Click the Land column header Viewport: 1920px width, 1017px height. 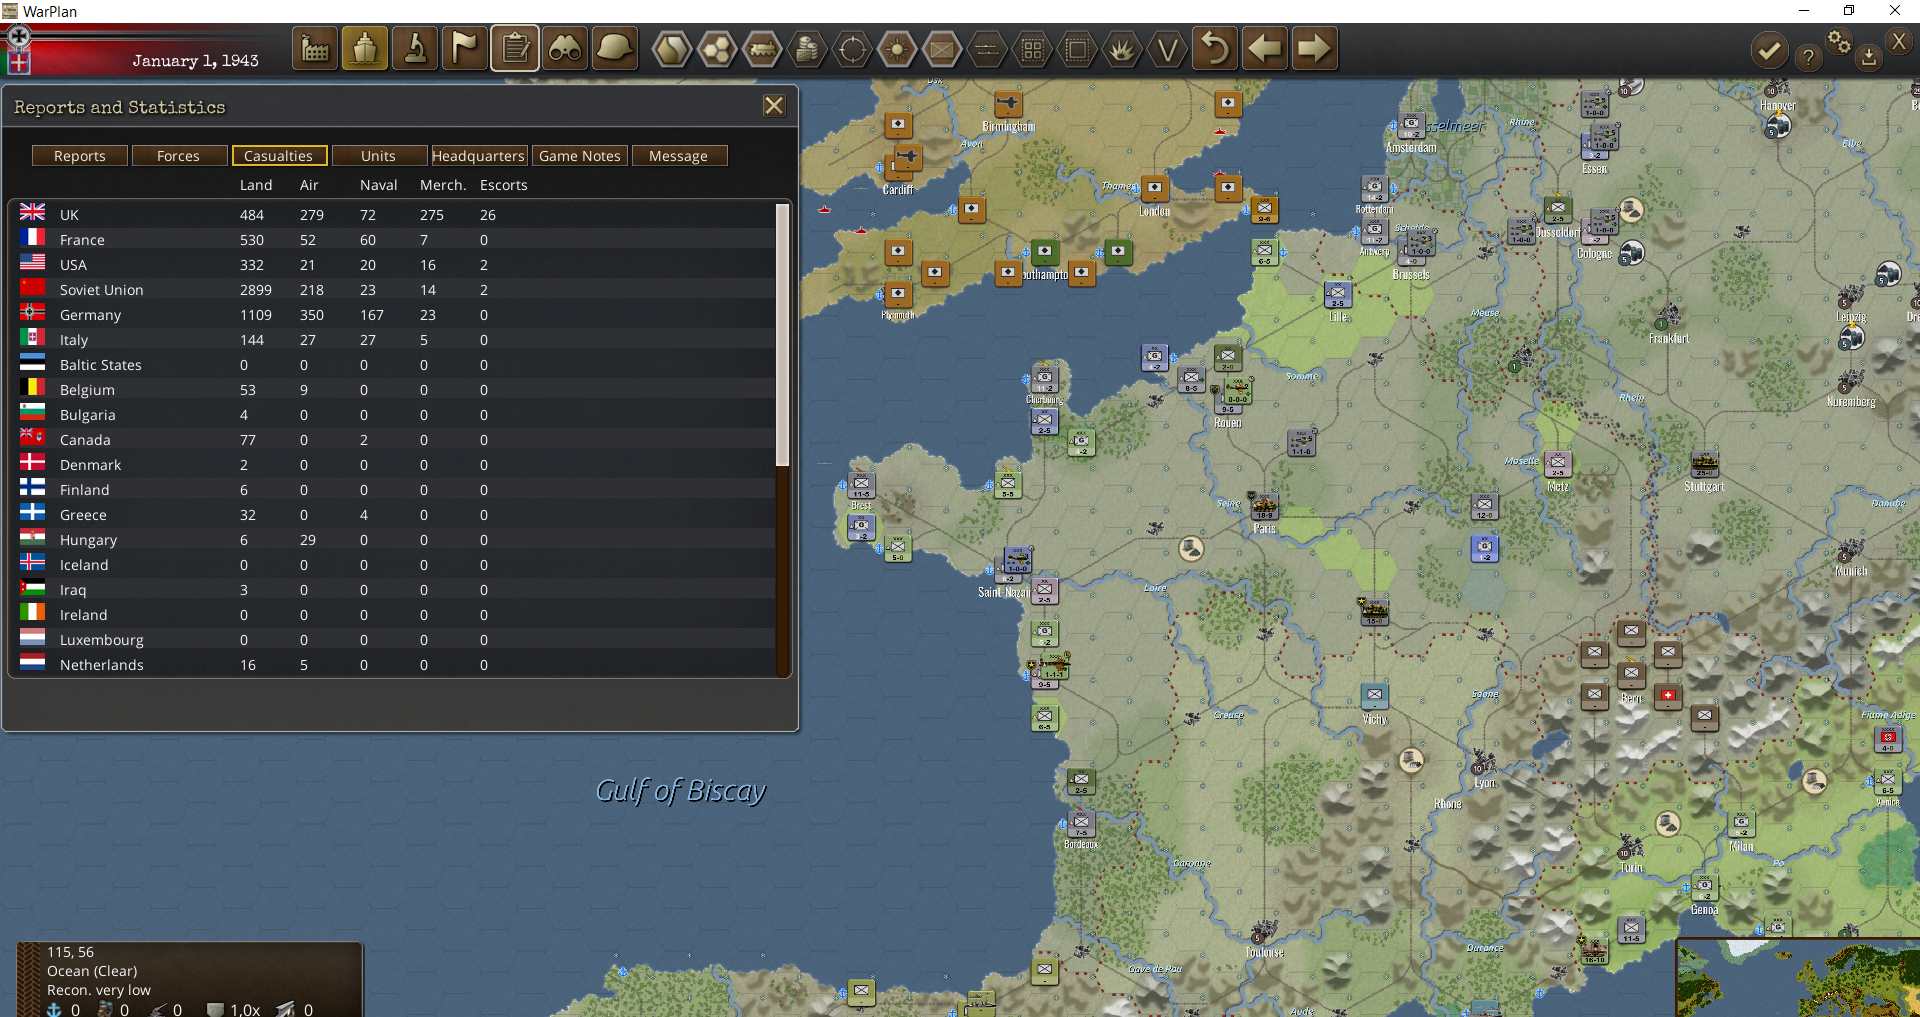tap(256, 185)
